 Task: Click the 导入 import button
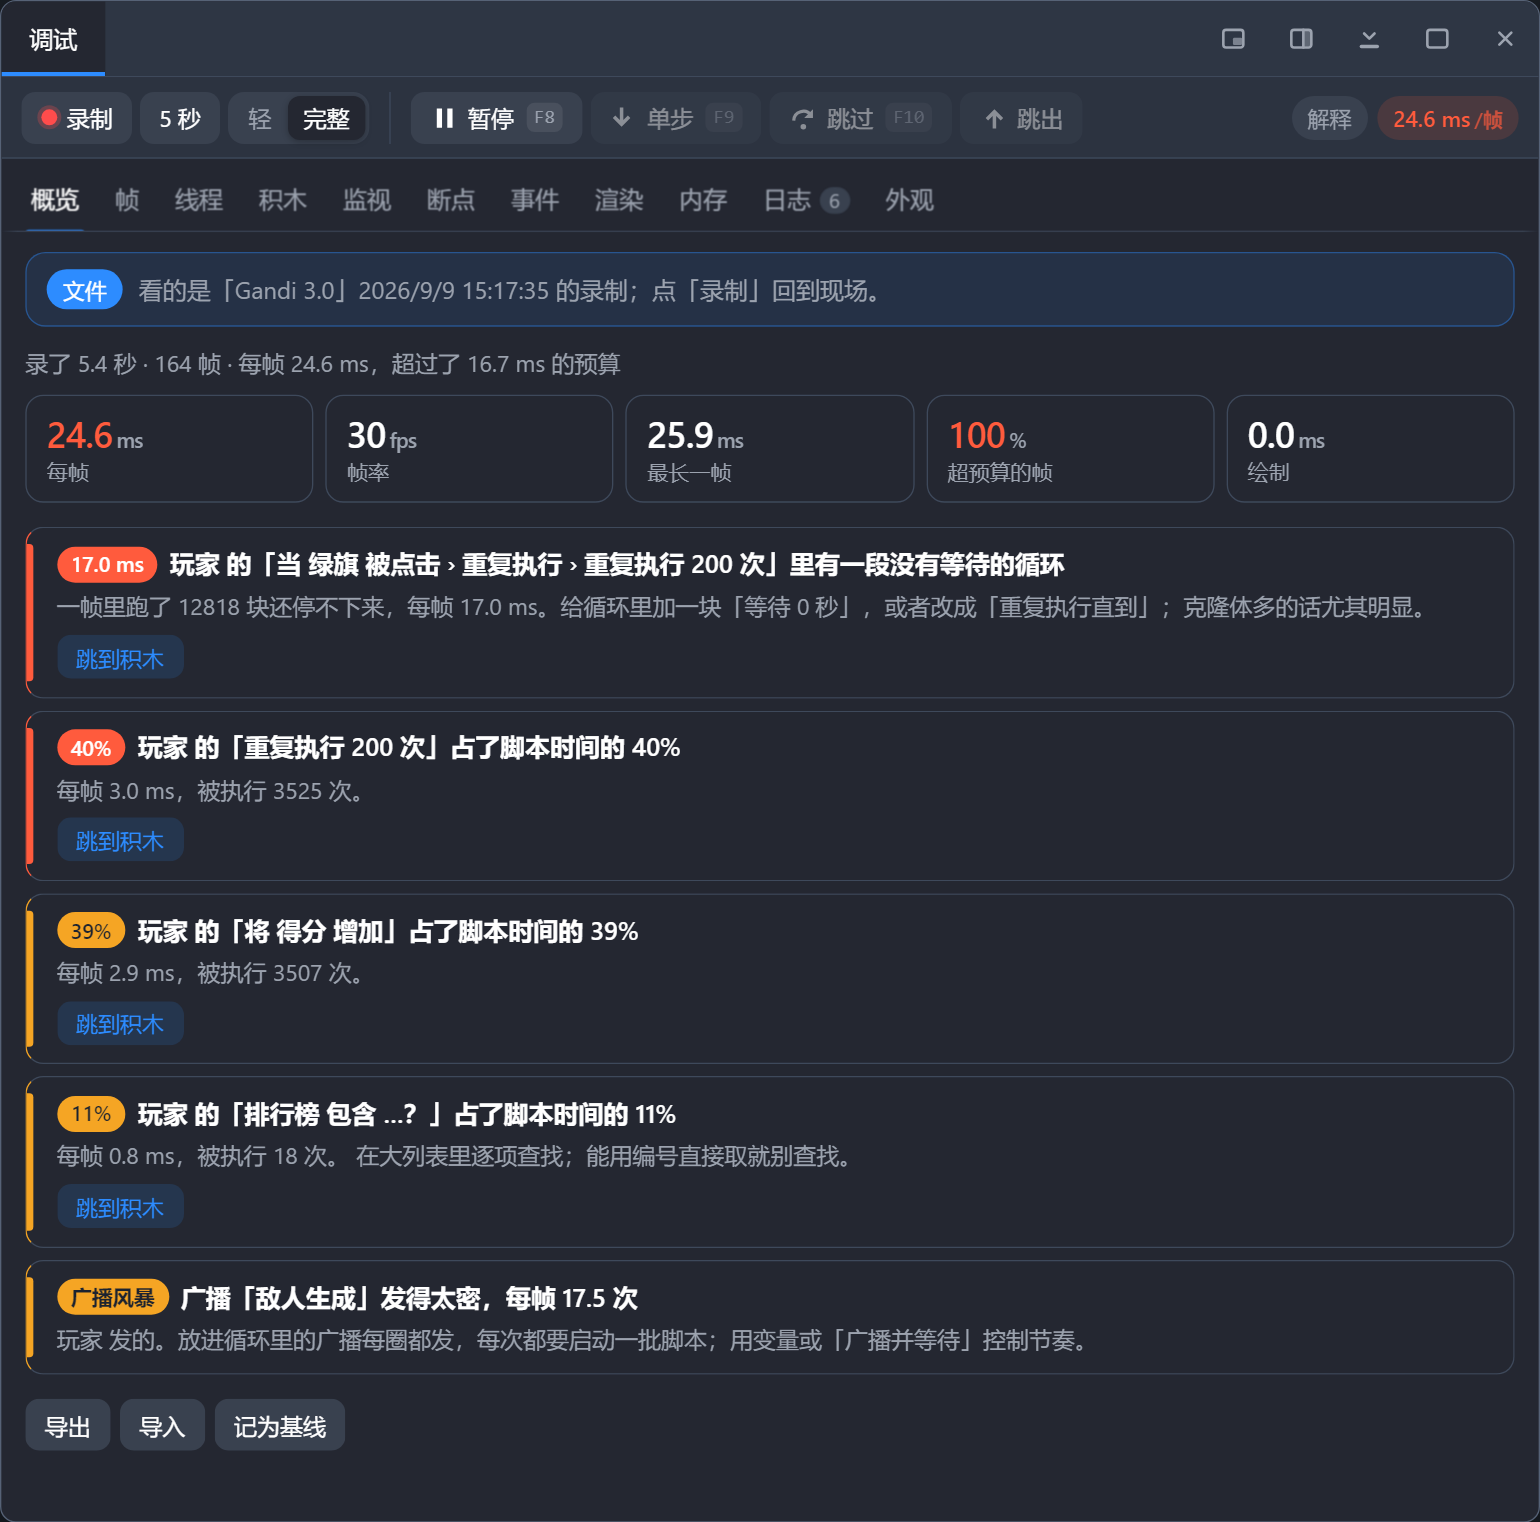tap(162, 1425)
